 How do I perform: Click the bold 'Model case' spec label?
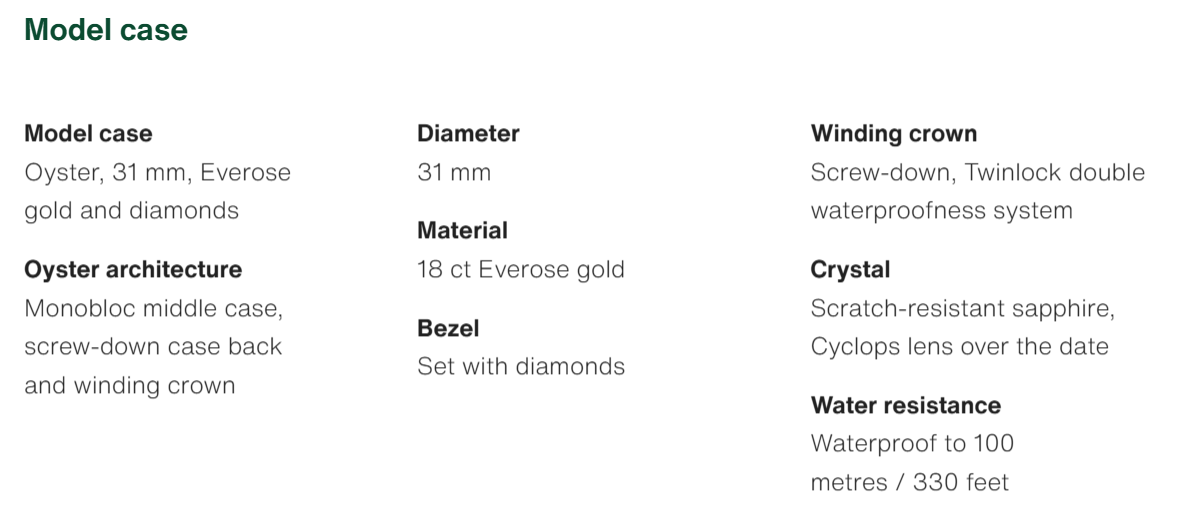pyautogui.click(x=88, y=134)
